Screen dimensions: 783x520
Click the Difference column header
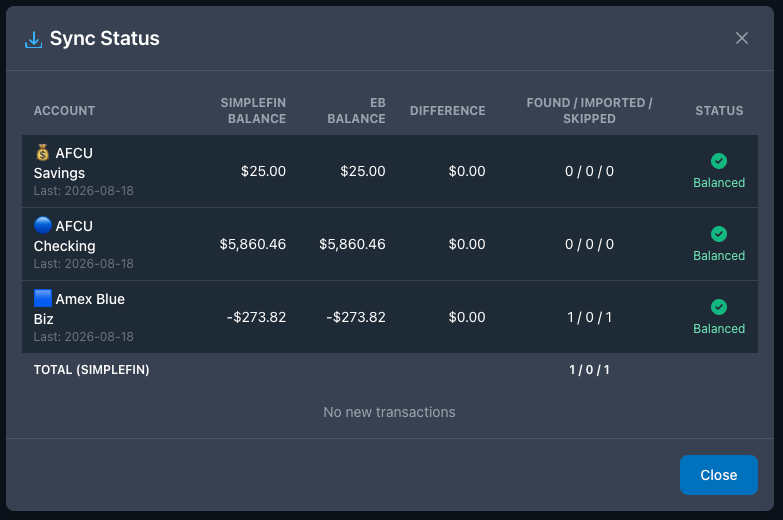tap(447, 110)
